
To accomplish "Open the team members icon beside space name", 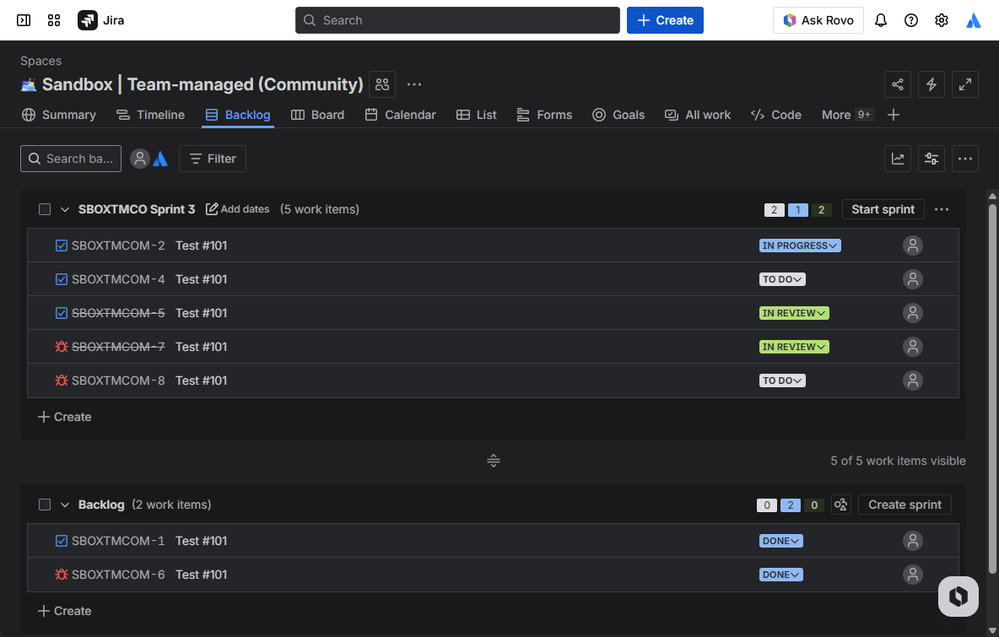I will (382, 84).
